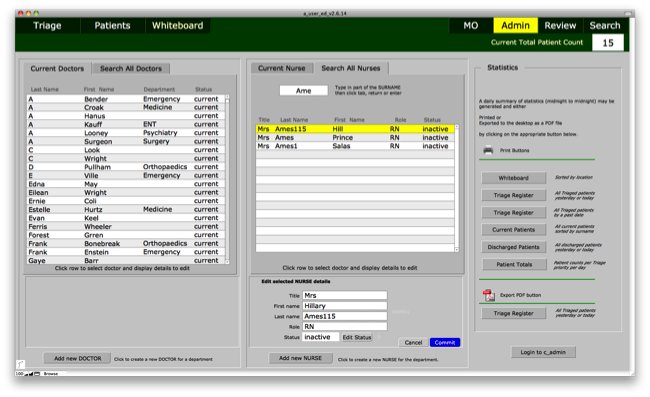Export the Triage Register to PDF
The width and height of the screenshot is (650, 397).
coord(514,314)
